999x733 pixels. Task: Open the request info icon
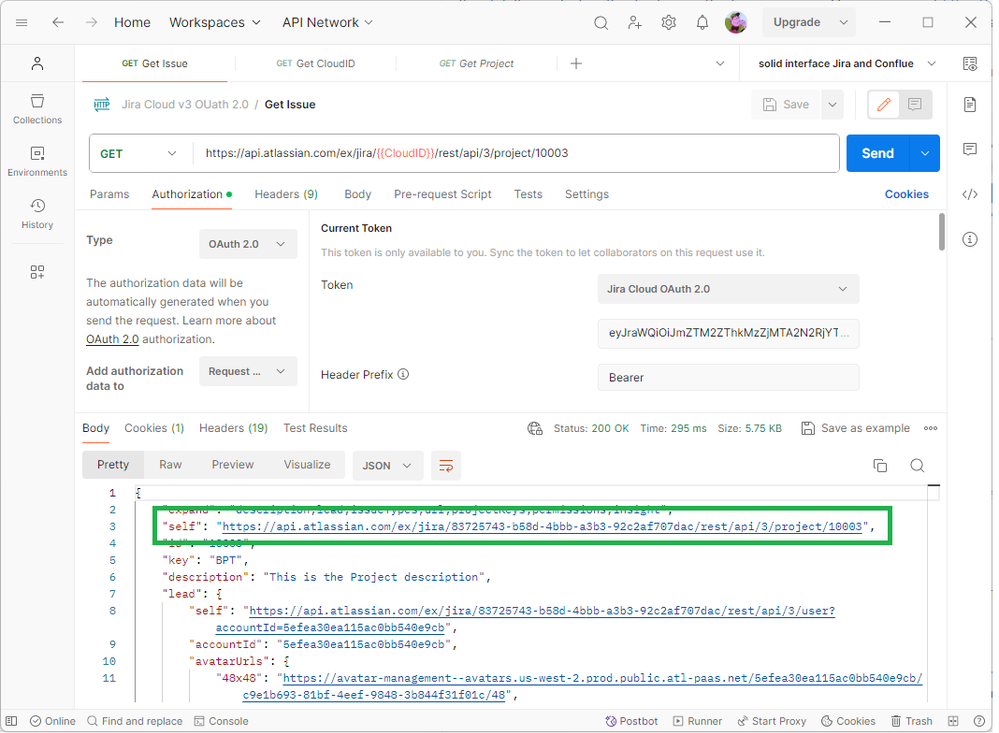coord(970,240)
